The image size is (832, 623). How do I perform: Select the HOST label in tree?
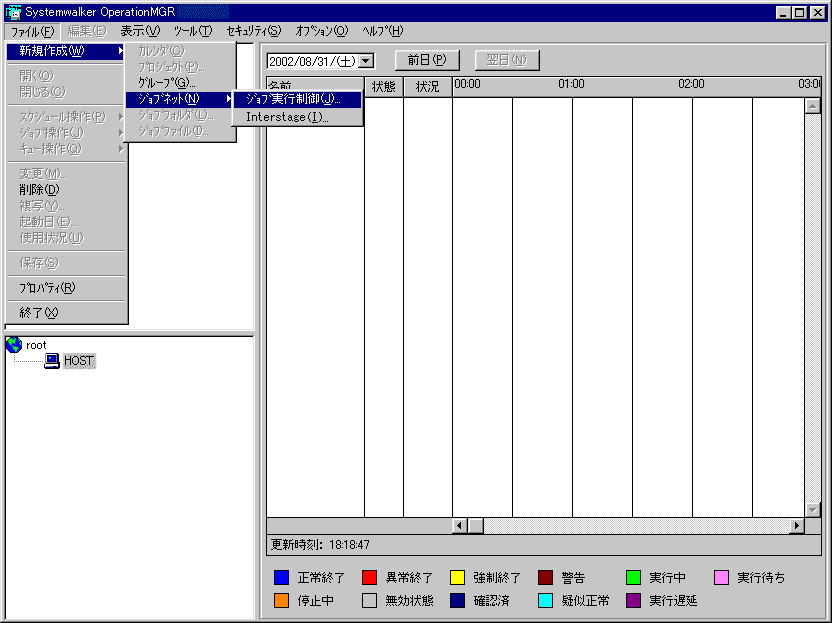(x=79, y=361)
